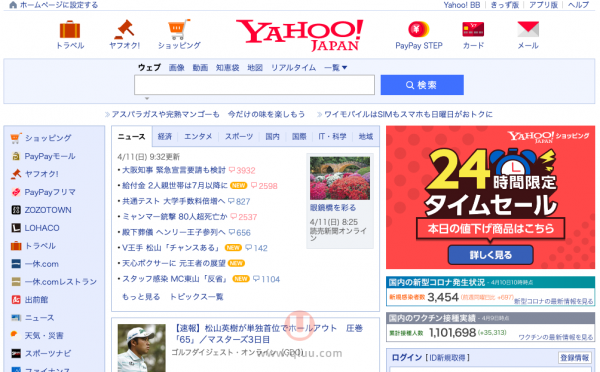Open sidebar 出前館 icon
This screenshot has width=600, height=372.
tap(16, 300)
